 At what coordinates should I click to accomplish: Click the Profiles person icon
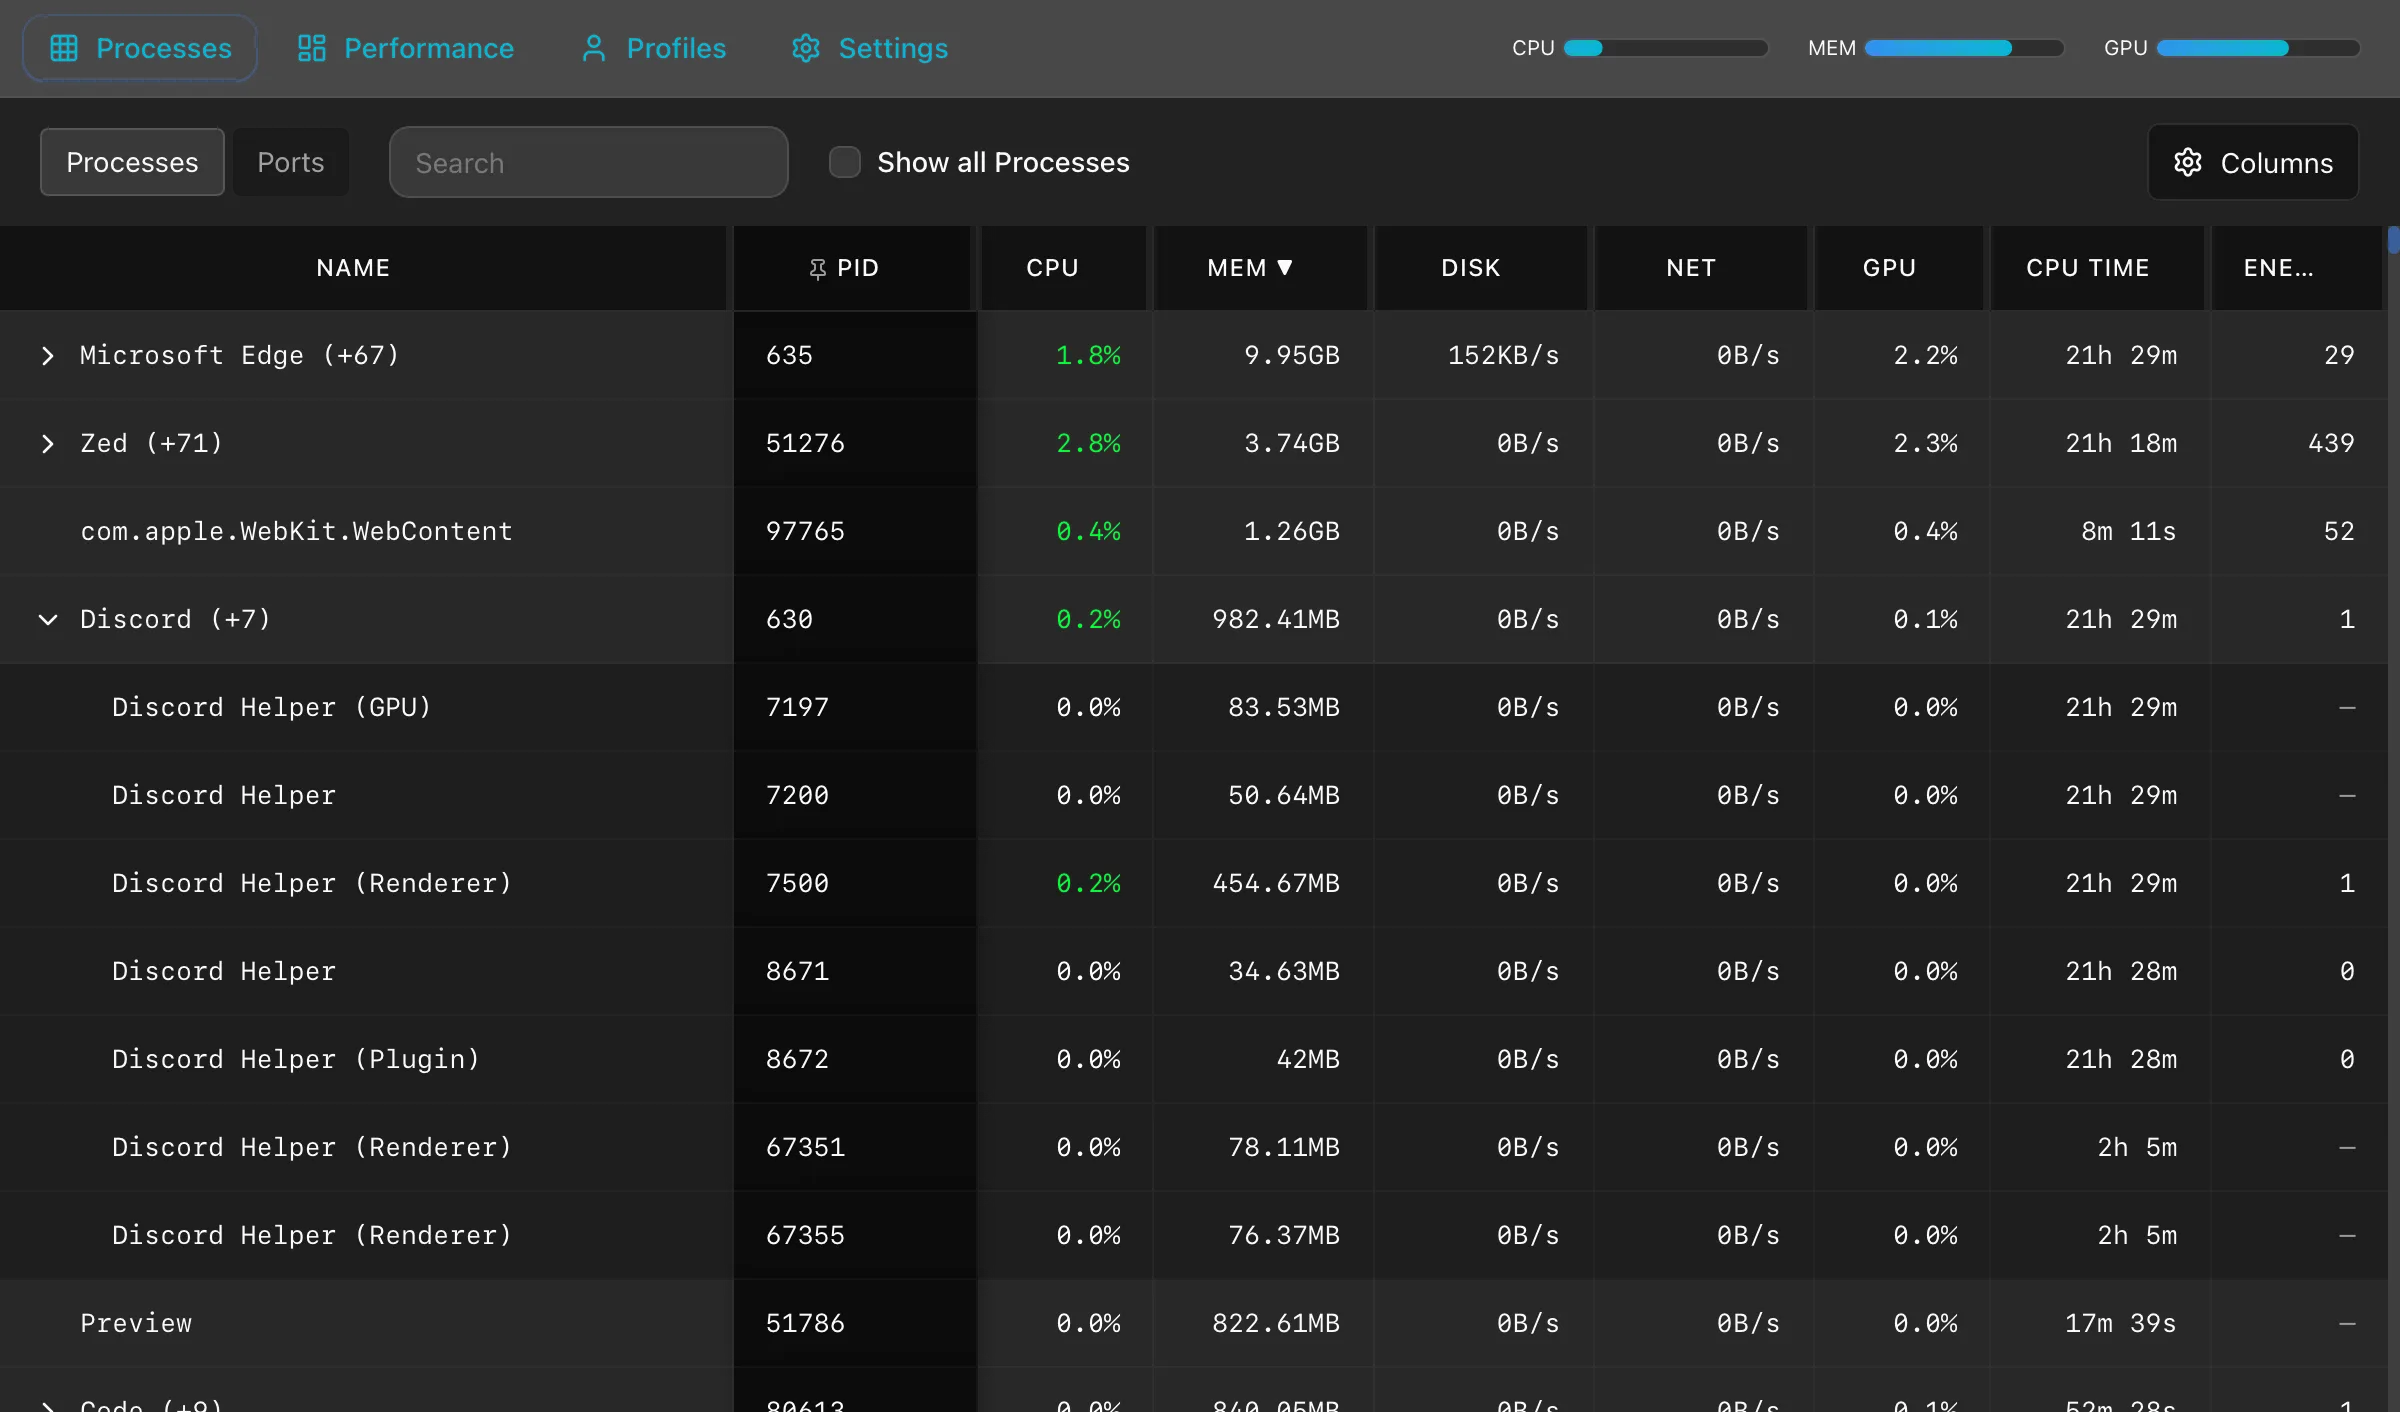coord(594,48)
